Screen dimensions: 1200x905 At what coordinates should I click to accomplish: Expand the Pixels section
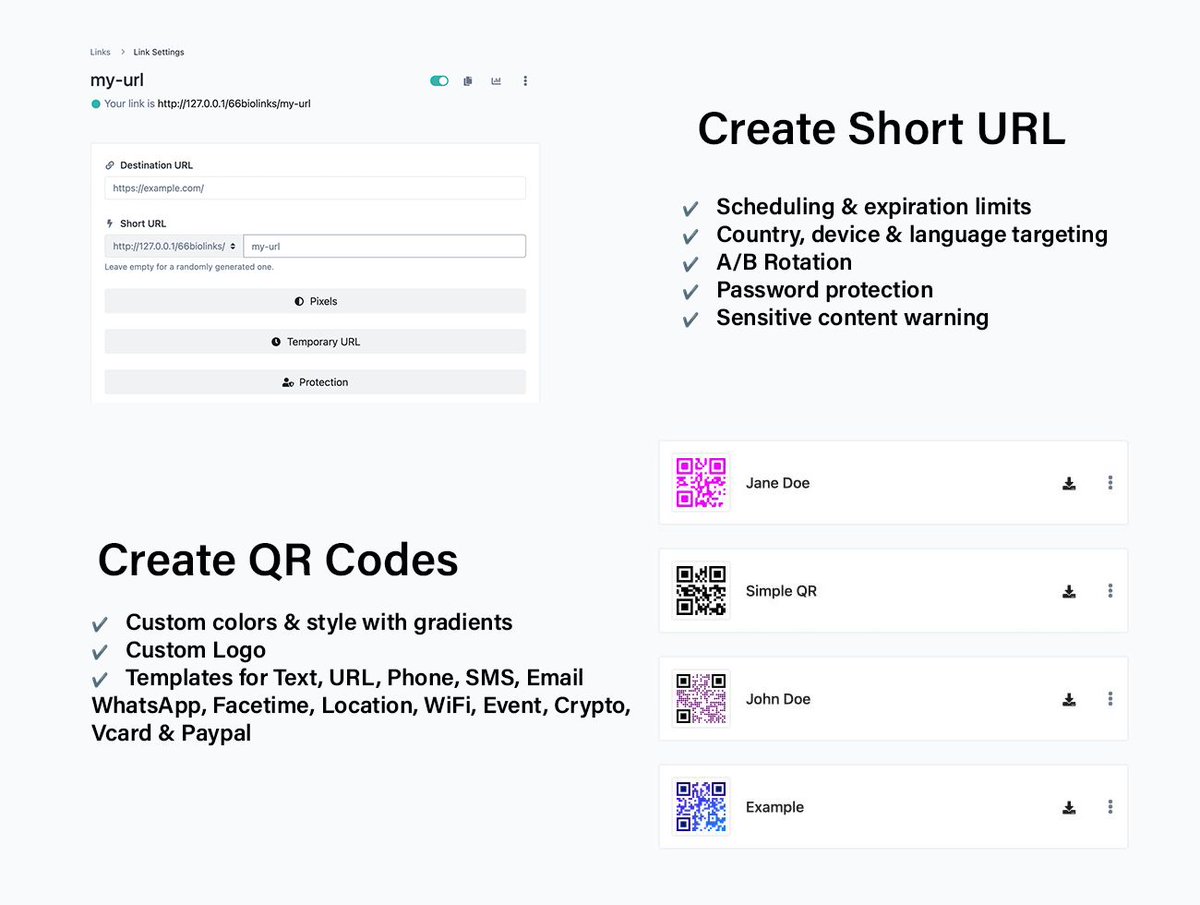(x=315, y=301)
